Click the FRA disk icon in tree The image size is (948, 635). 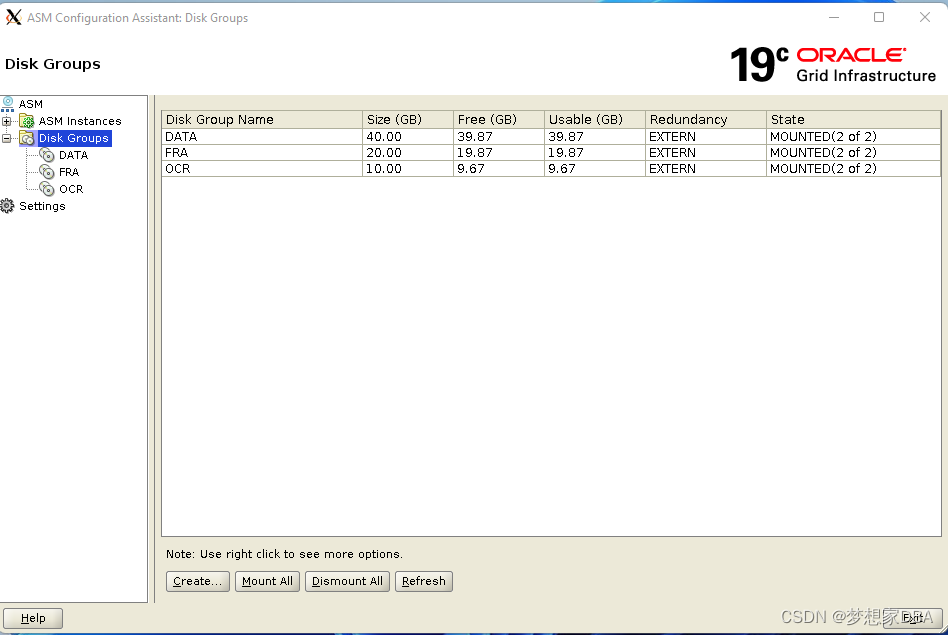pyautogui.click(x=47, y=172)
